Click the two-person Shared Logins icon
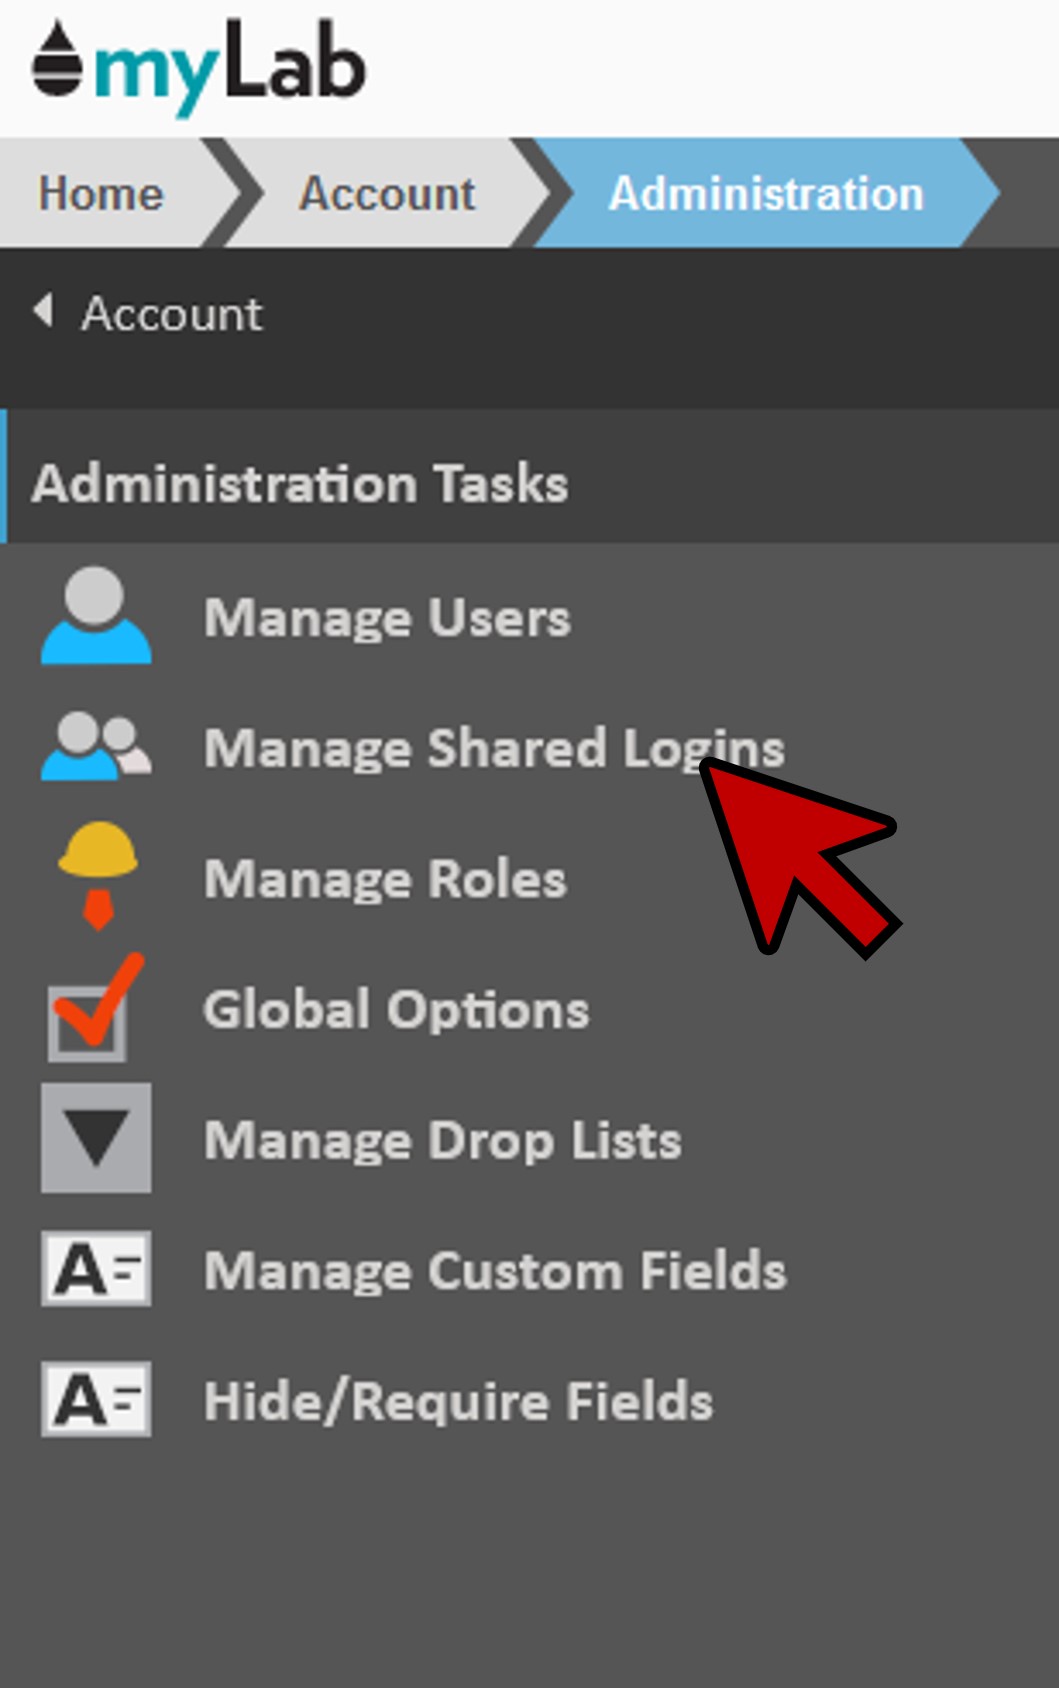The image size is (1059, 1688). point(96,747)
